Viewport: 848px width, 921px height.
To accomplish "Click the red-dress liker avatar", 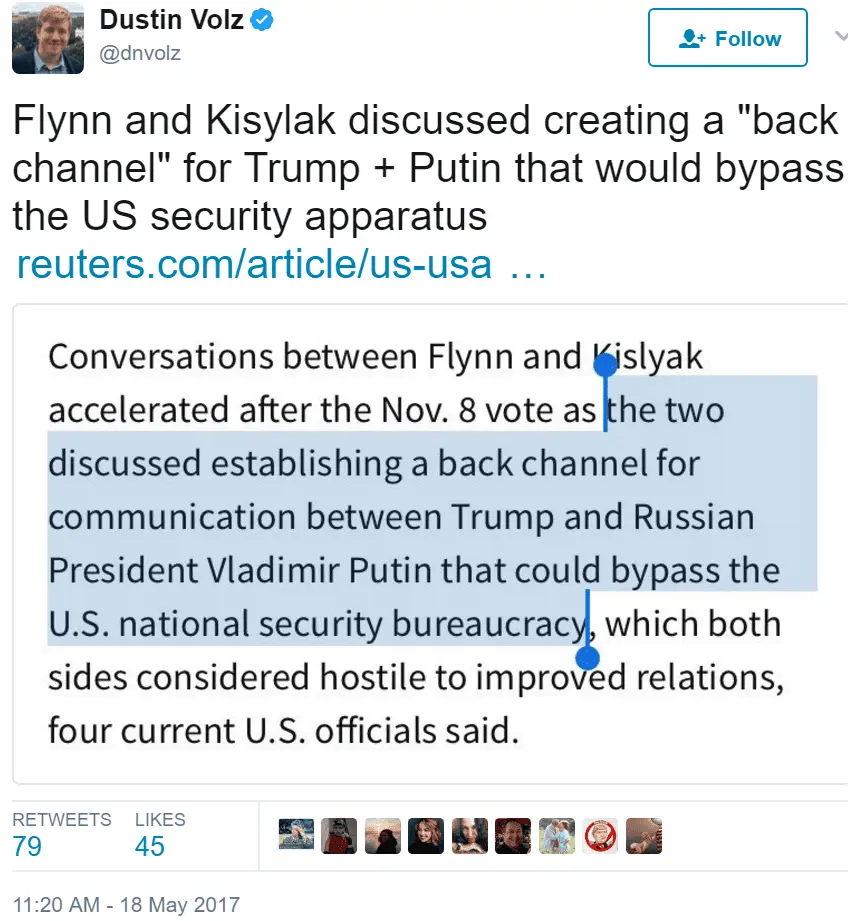I will coord(340,836).
